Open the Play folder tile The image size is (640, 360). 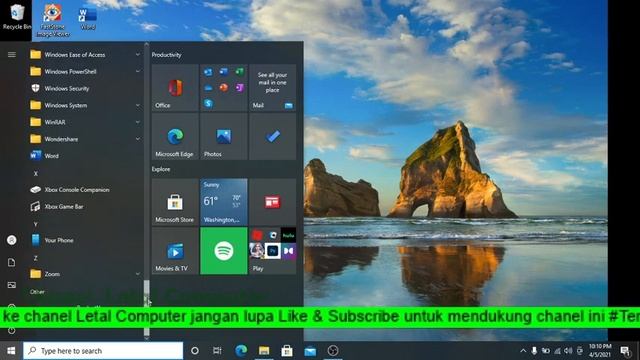(x=272, y=251)
